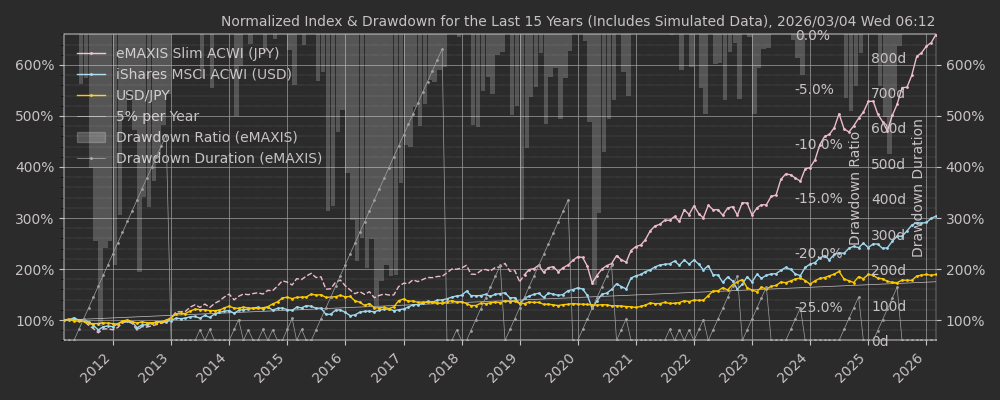Select the iShares MSCI ACWI (USD) legend label
Image resolution: width=1000 pixels, height=400 pixels.
(203, 74)
